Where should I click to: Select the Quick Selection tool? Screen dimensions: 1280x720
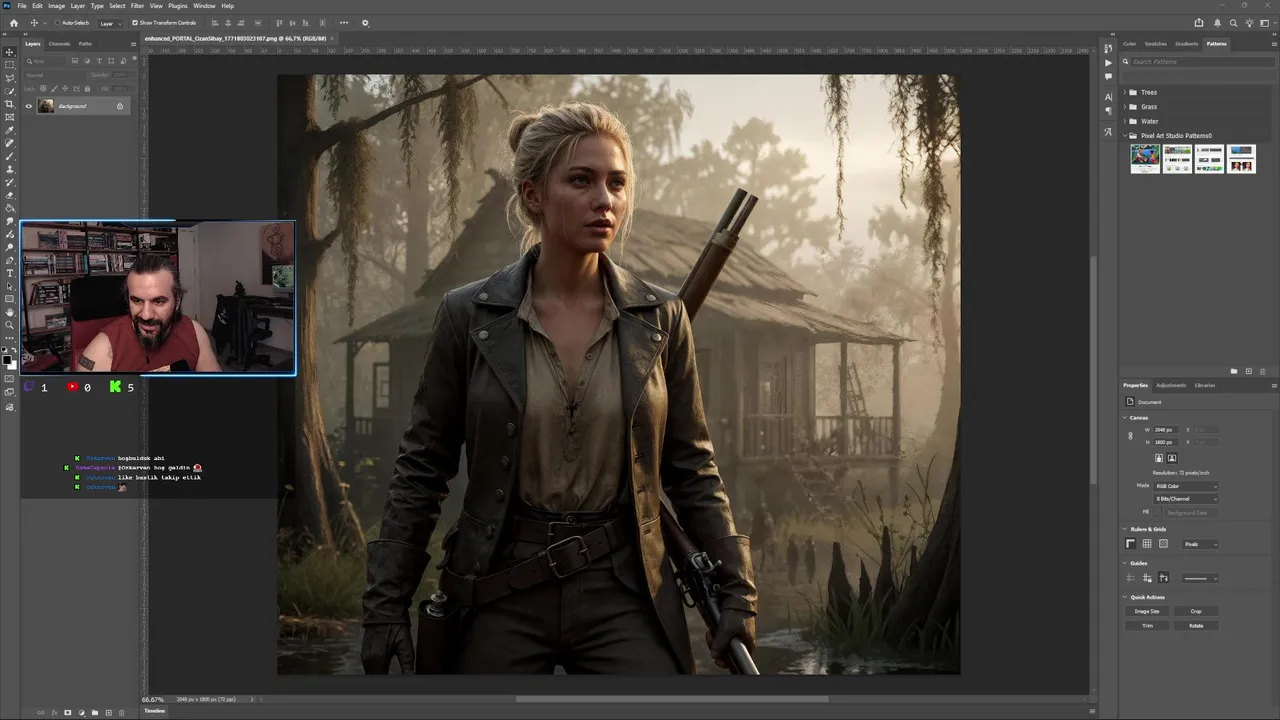pos(10,91)
